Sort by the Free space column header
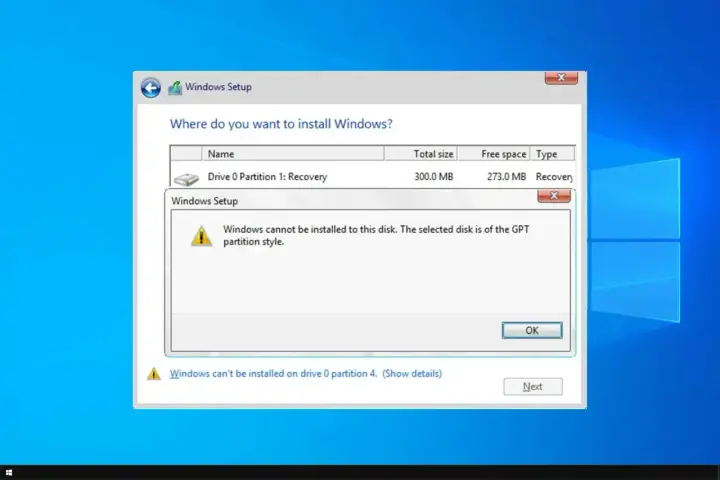This screenshot has height=480, width=720. [494, 153]
